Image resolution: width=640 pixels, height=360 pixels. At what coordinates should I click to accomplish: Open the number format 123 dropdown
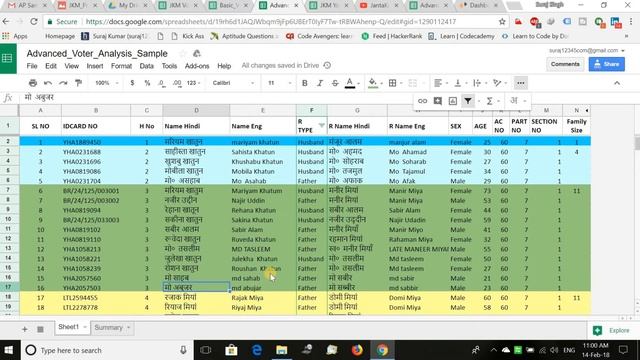[x=193, y=83]
